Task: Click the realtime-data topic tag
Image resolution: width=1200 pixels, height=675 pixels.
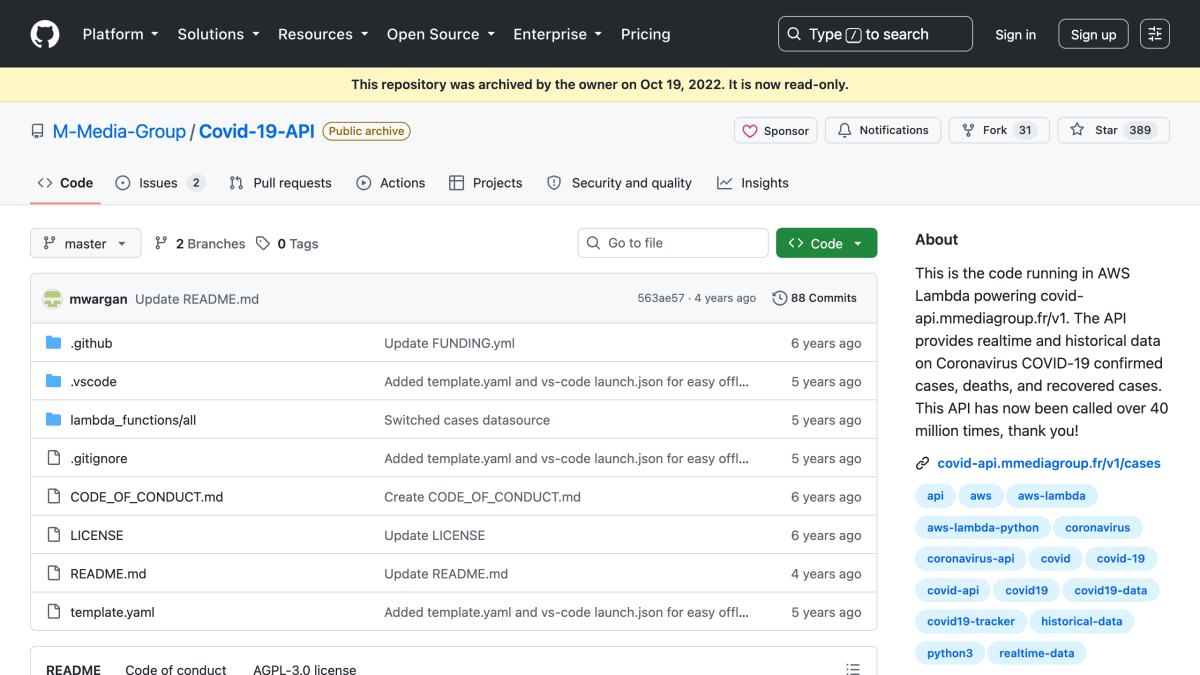Action: (1036, 653)
